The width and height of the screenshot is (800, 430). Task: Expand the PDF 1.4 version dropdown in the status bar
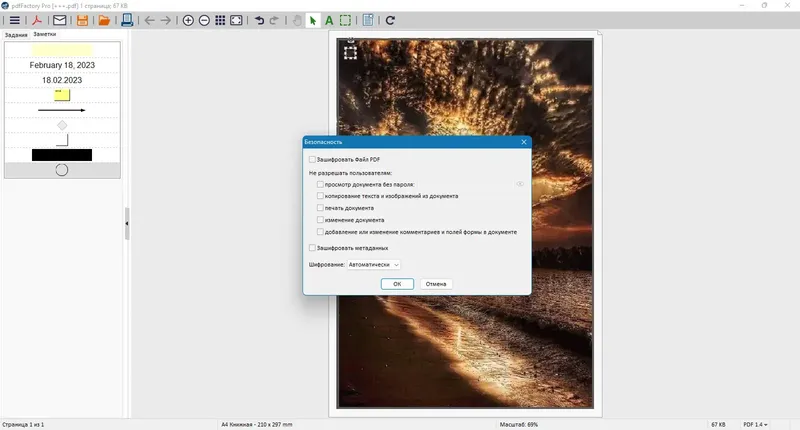755,424
